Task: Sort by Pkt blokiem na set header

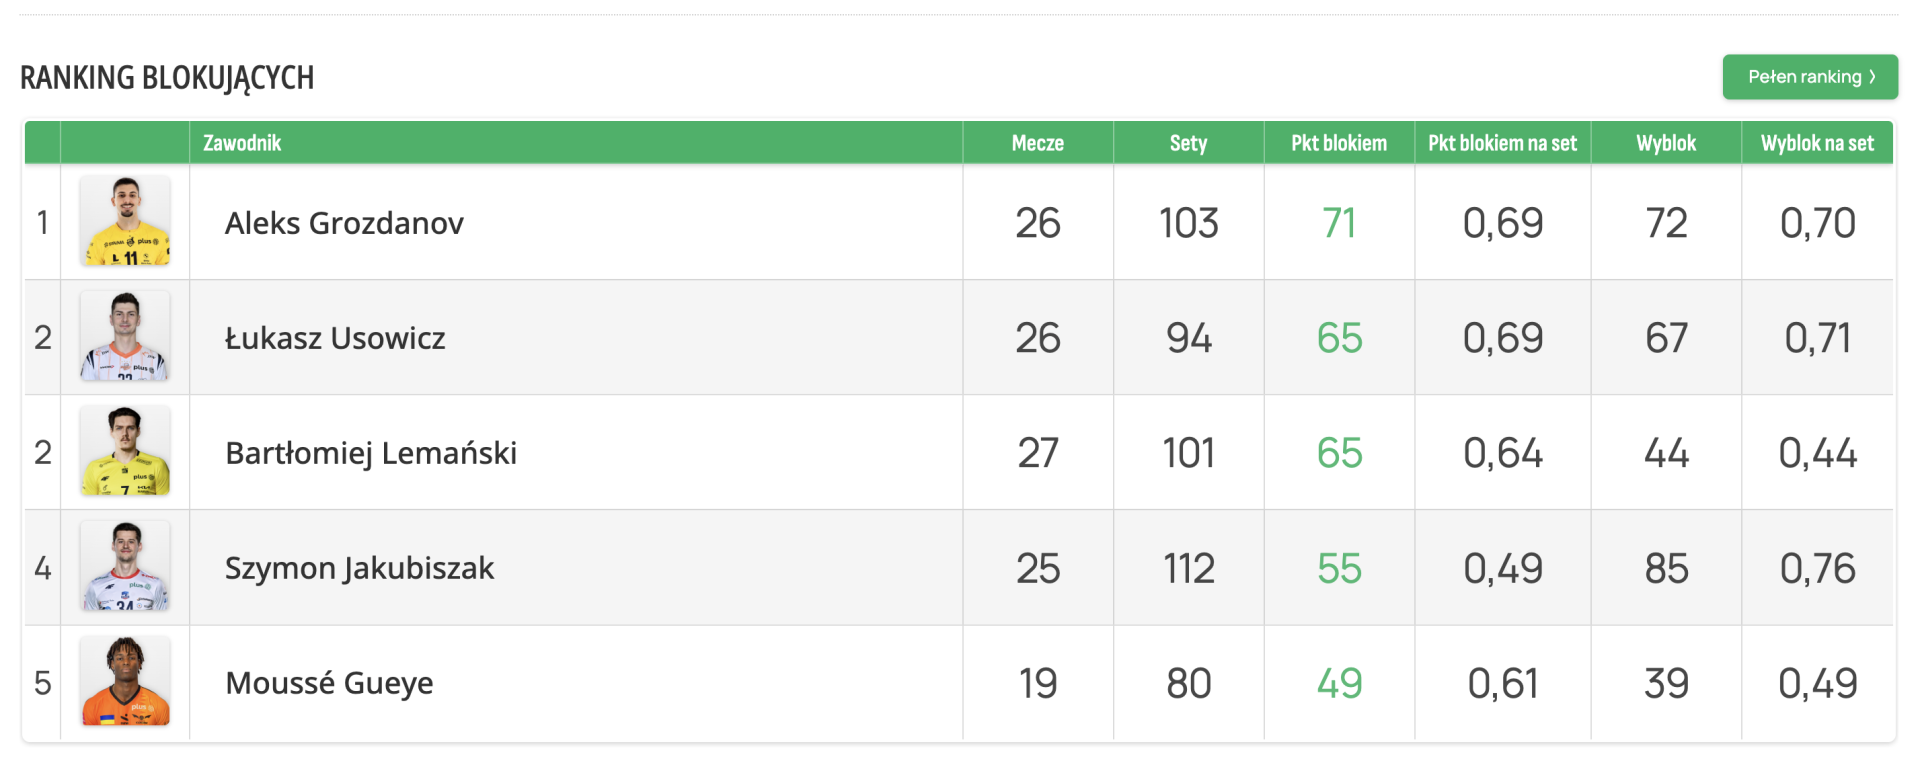Action: click(x=1502, y=143)
